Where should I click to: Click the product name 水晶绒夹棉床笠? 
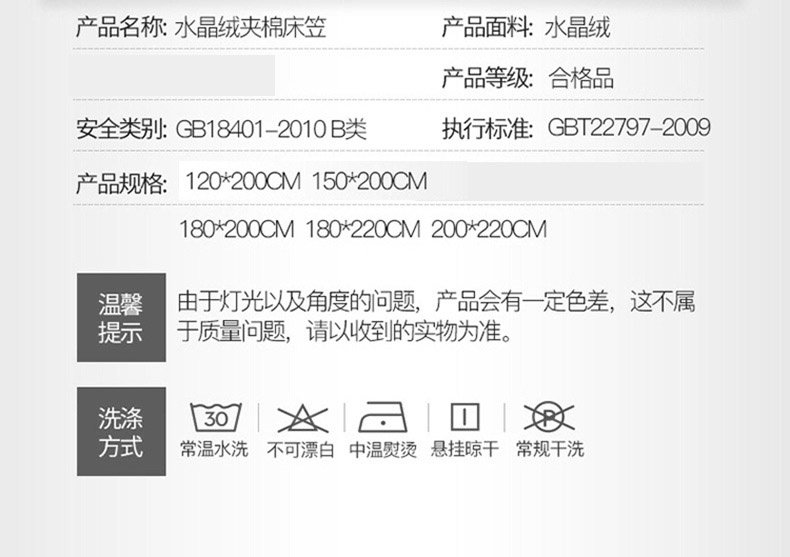click(250, 27)
